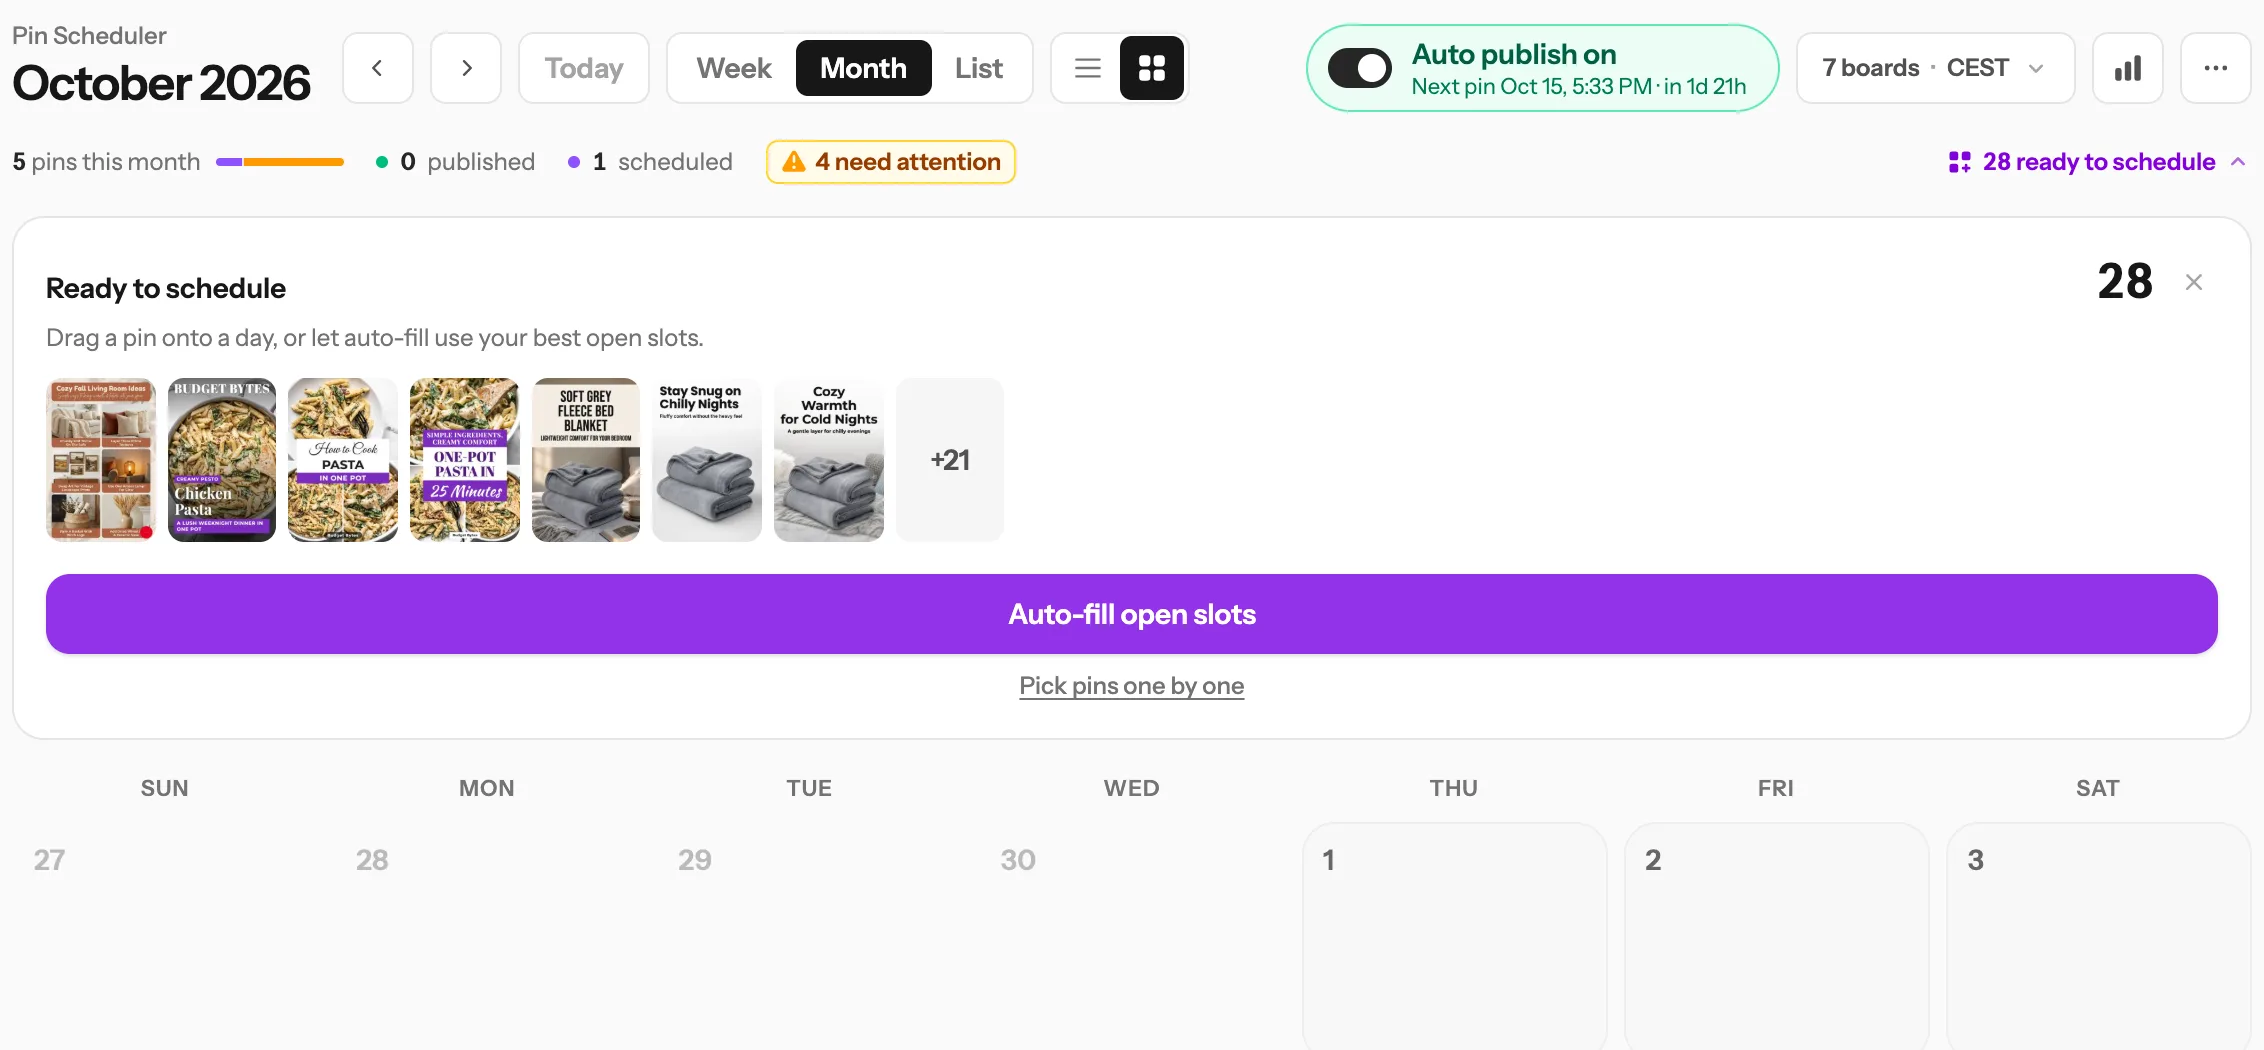Click the pins this month progress bar
This screenshot has width=2264, height=1050.
pos(280,162)
